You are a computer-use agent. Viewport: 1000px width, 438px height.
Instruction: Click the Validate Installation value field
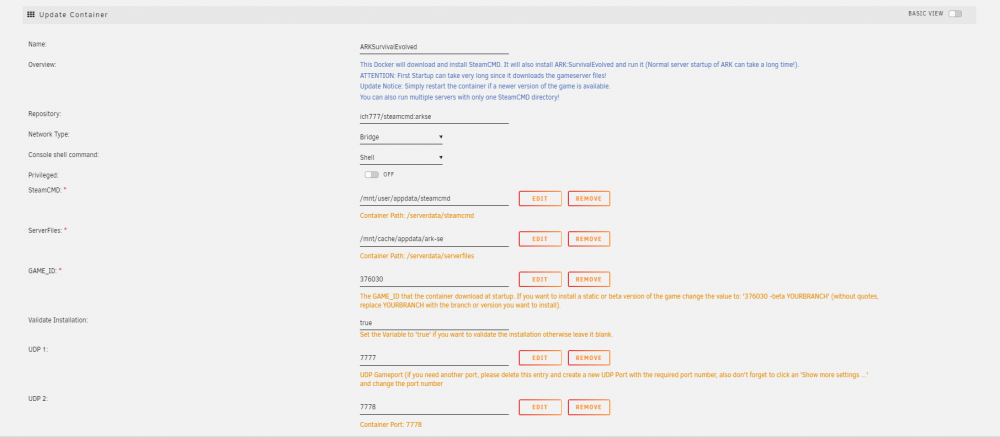(434, 323)
